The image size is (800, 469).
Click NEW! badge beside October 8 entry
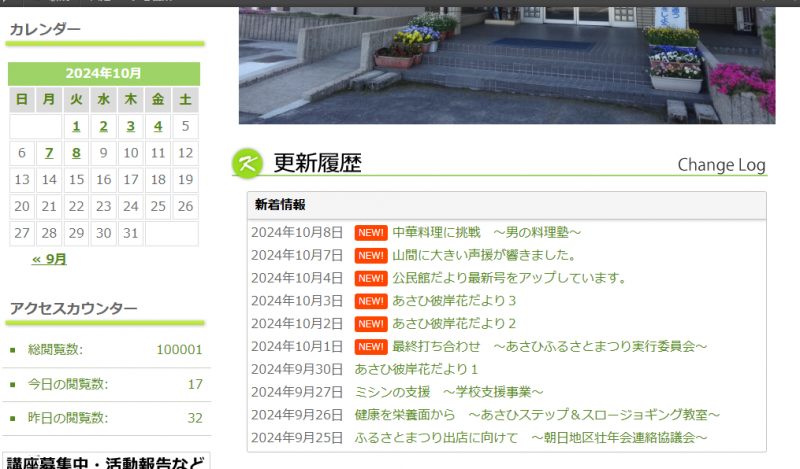click(x=370, y=232)
